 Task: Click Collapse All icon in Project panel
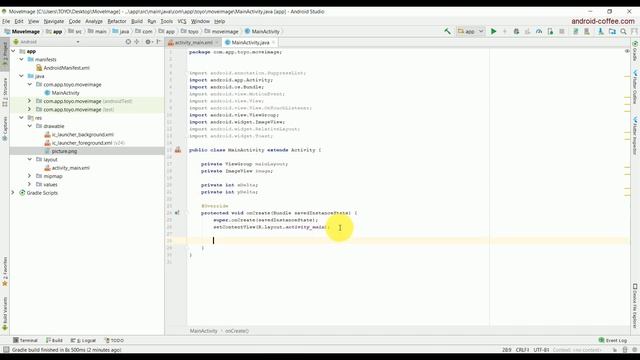click(137, 42)
